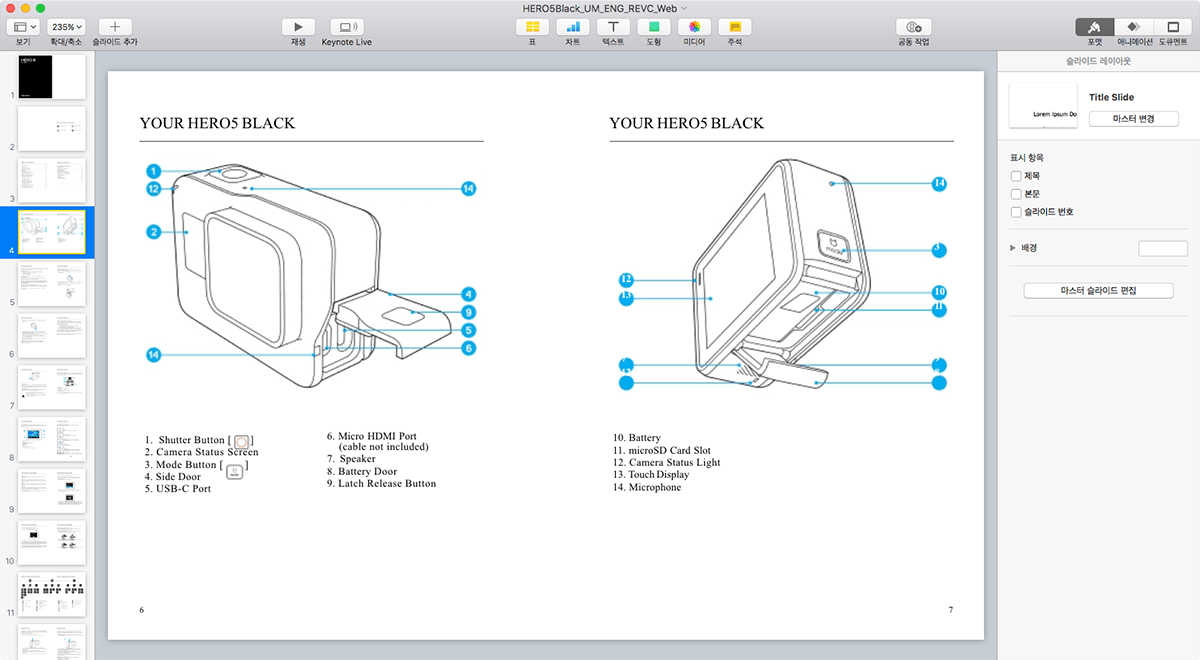Add a new slide with the plus button
Viewport: 1200px width, 660px height.
tap(115, 26)
